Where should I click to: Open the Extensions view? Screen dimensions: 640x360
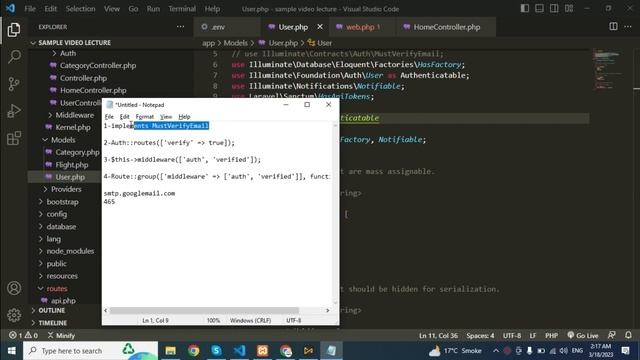pos(13,138)
